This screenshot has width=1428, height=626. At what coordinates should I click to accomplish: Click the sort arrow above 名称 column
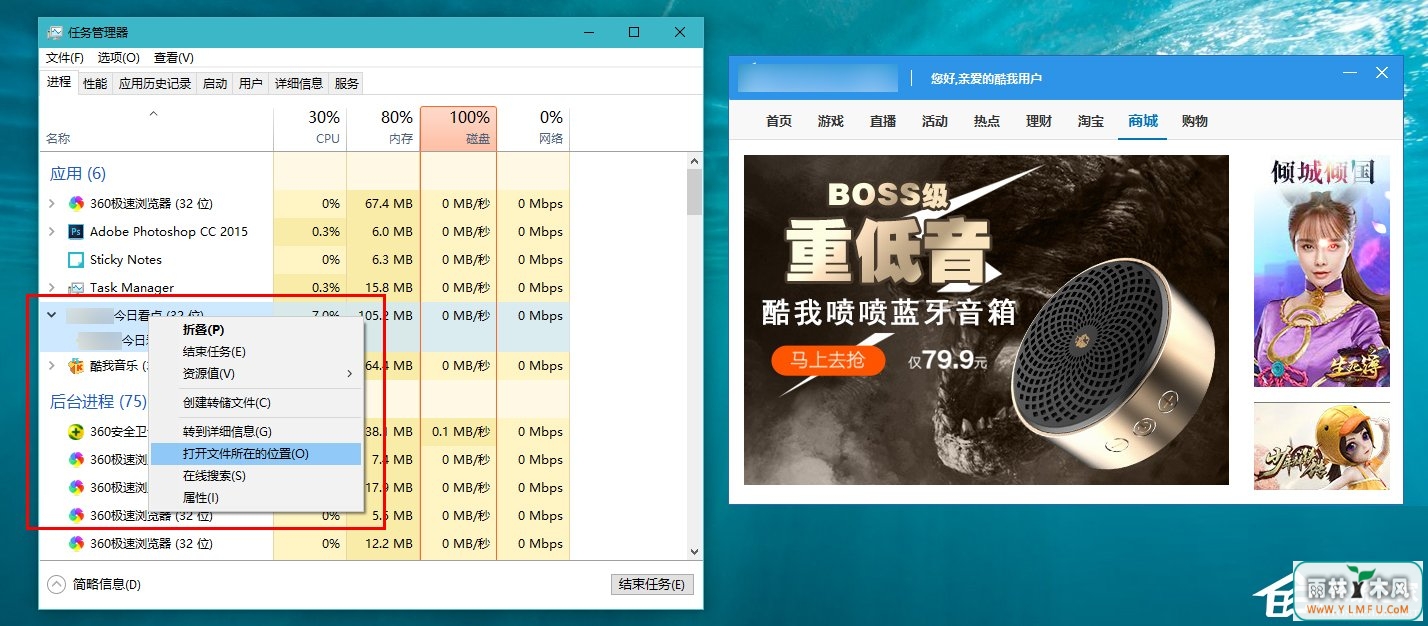coord(153,114)
